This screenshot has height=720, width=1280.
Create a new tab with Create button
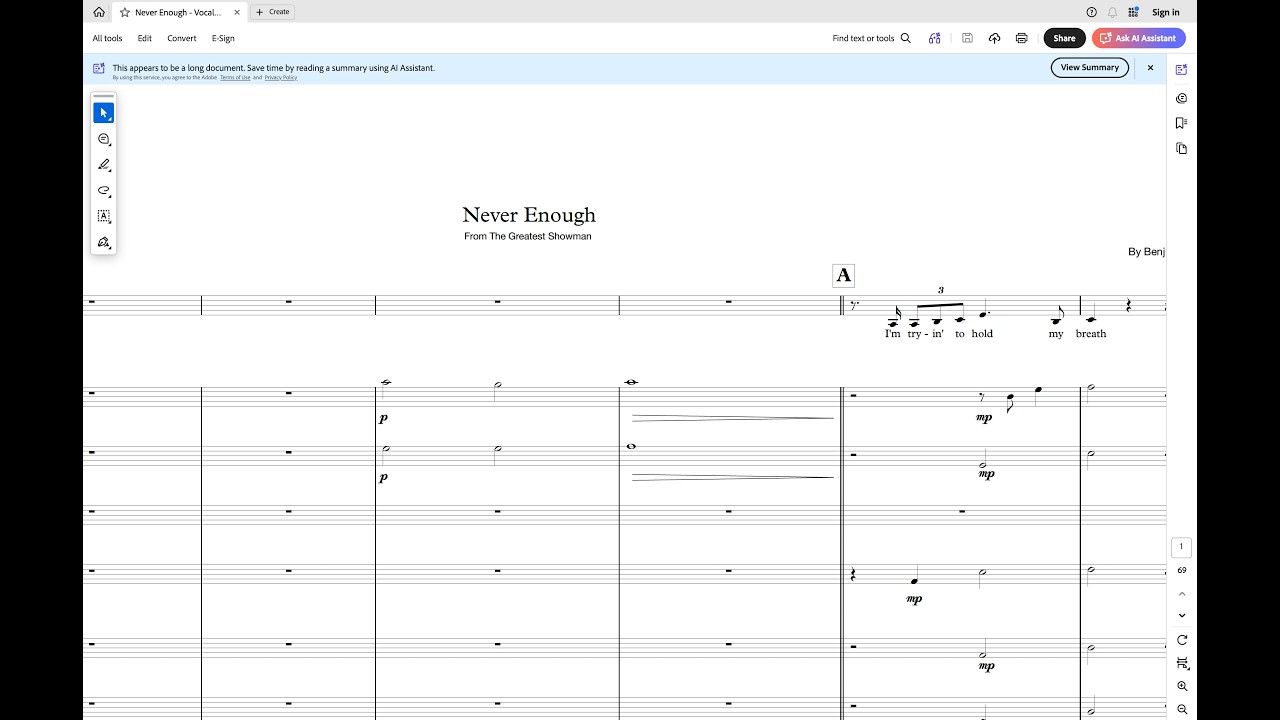(x=272, y=12)
